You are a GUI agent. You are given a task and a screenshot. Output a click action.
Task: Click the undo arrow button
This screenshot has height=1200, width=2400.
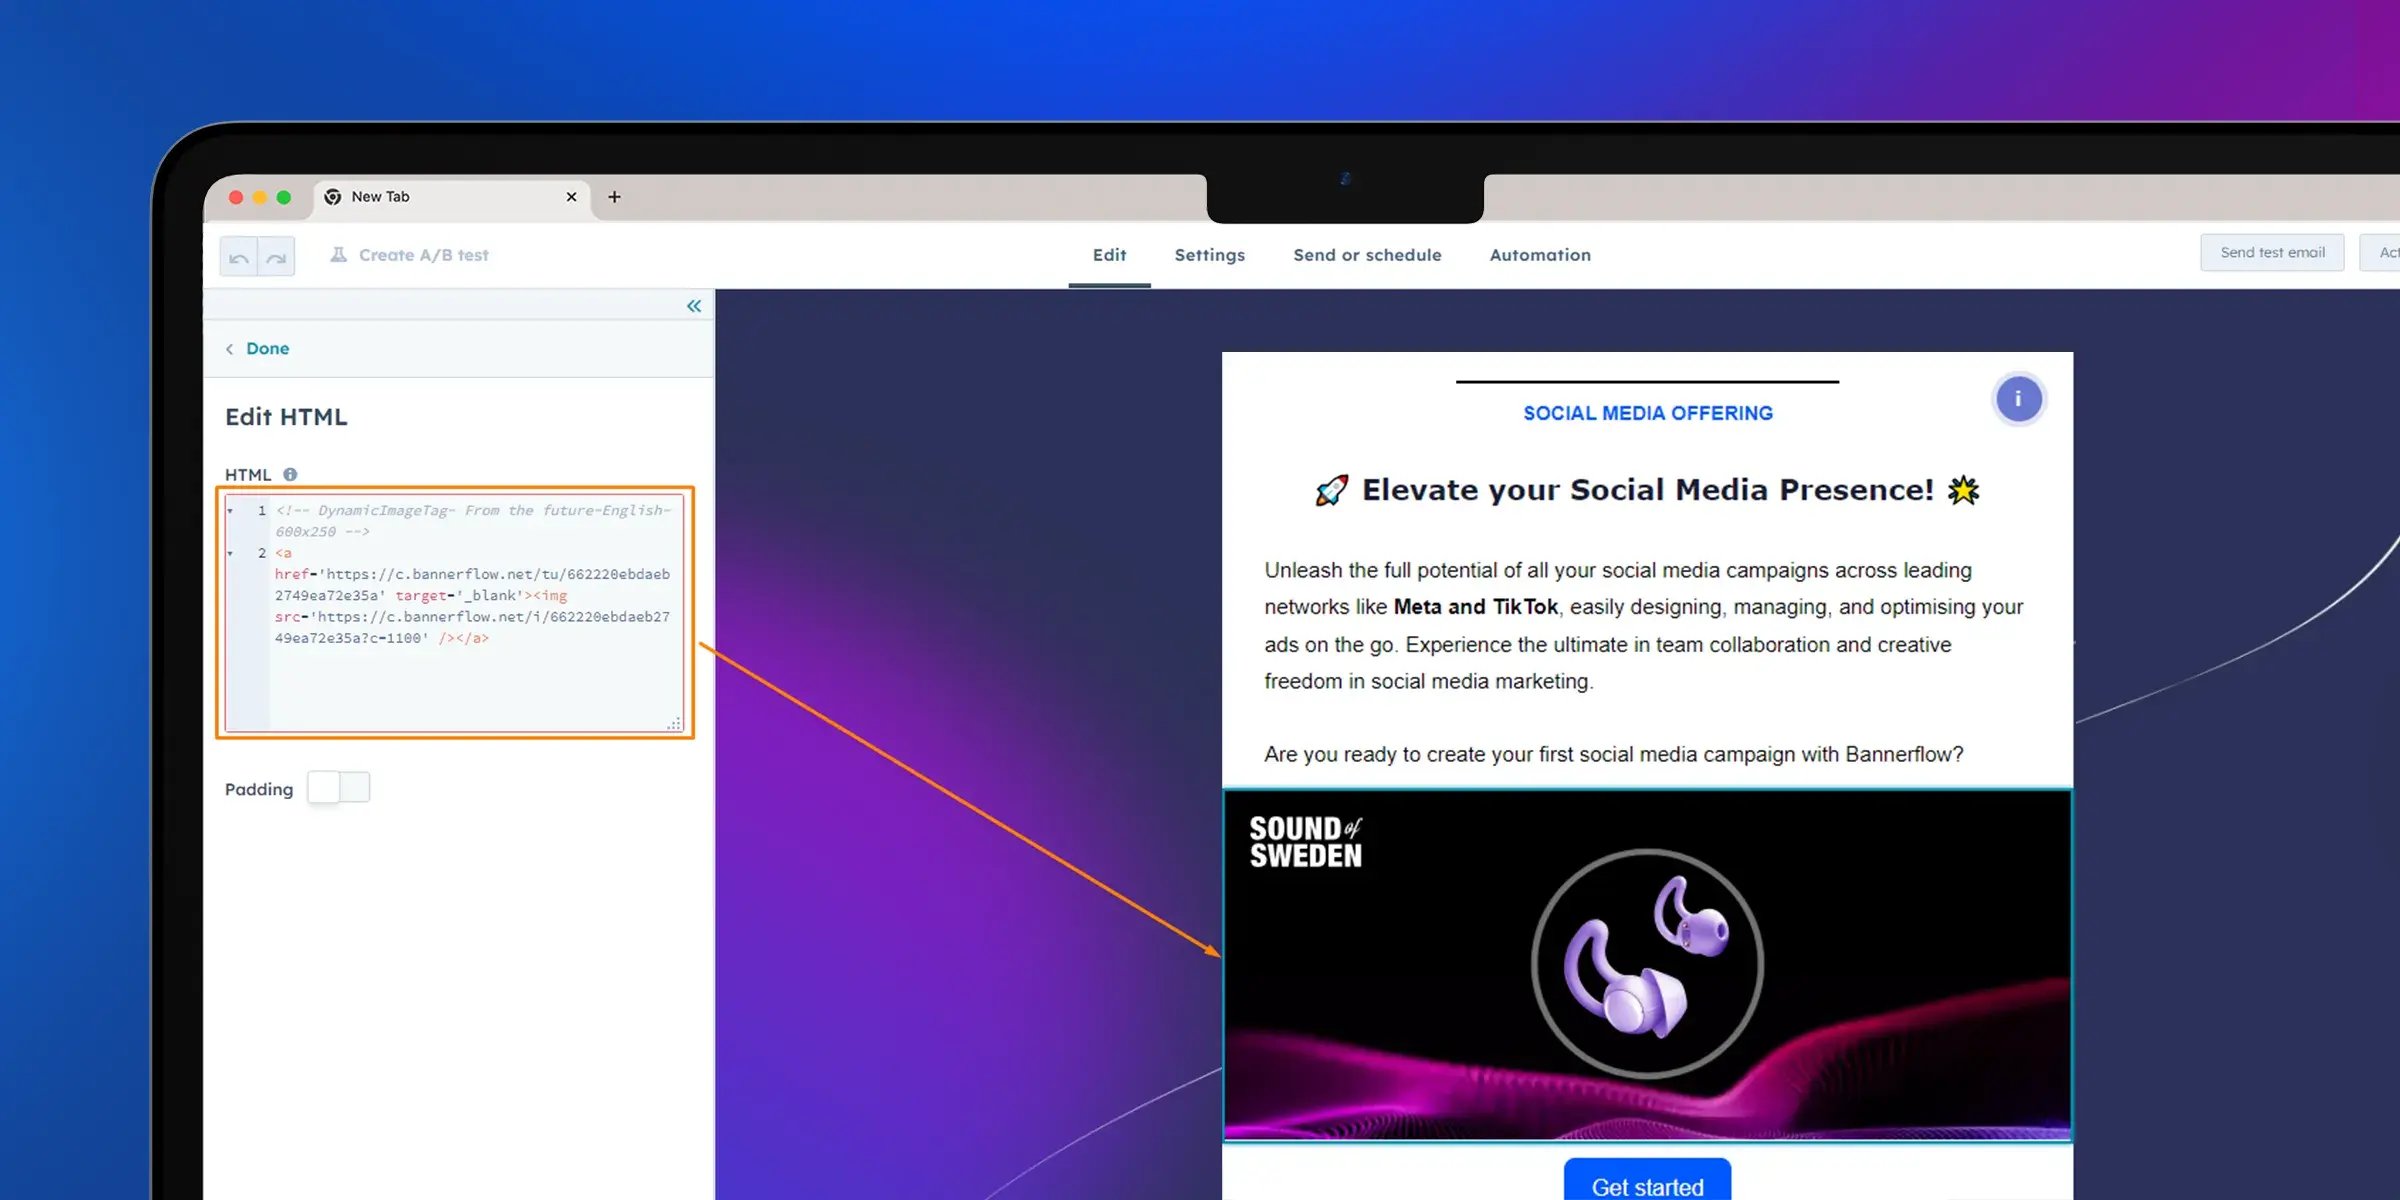click(239, 257)
